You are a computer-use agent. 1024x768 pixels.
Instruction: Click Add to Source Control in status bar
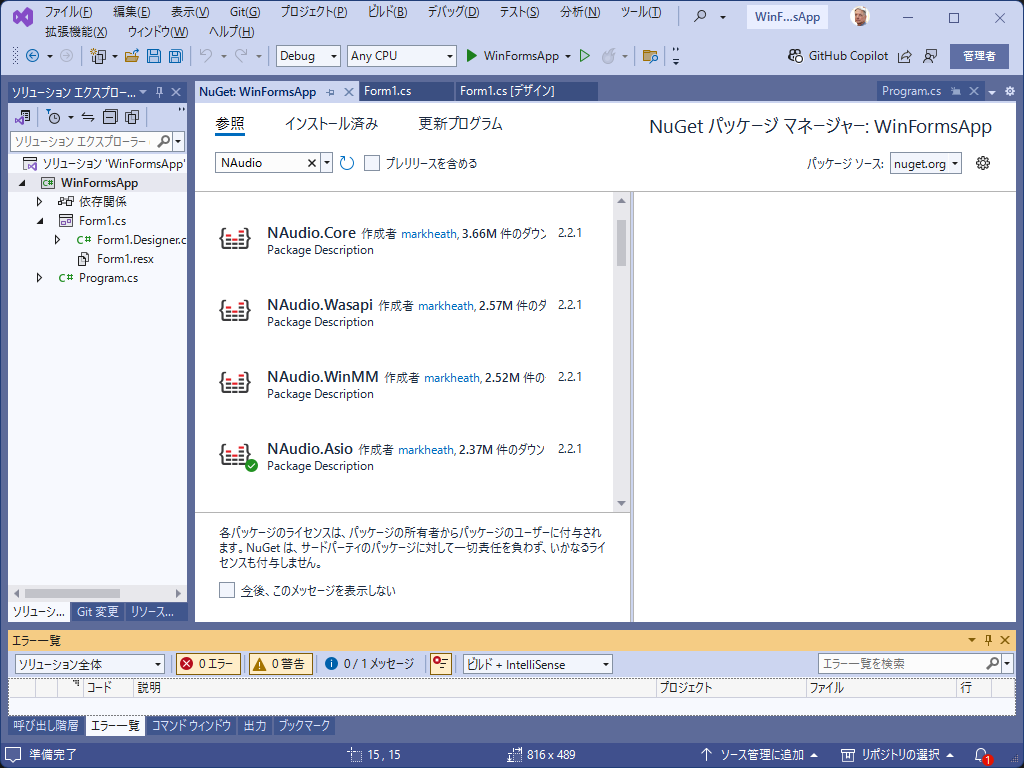pos(760,755)
